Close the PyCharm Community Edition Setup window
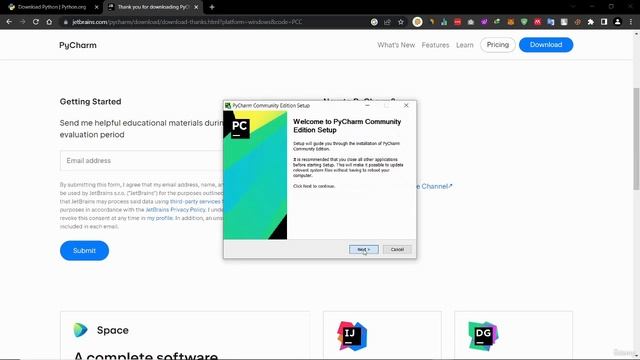 pos(406,105)
